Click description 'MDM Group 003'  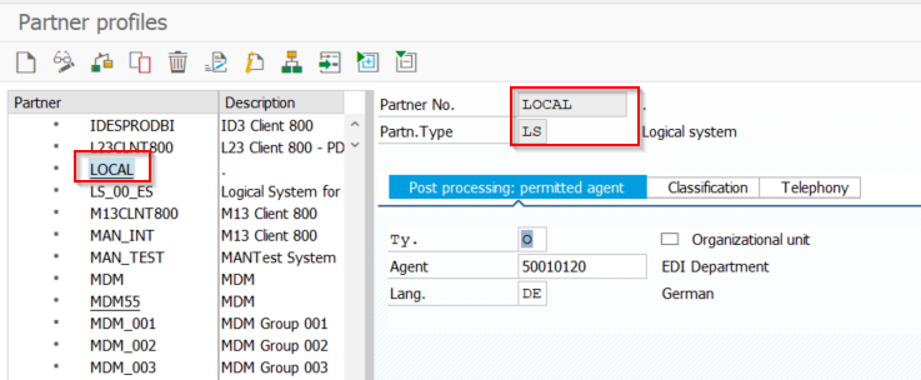point(274,368)
